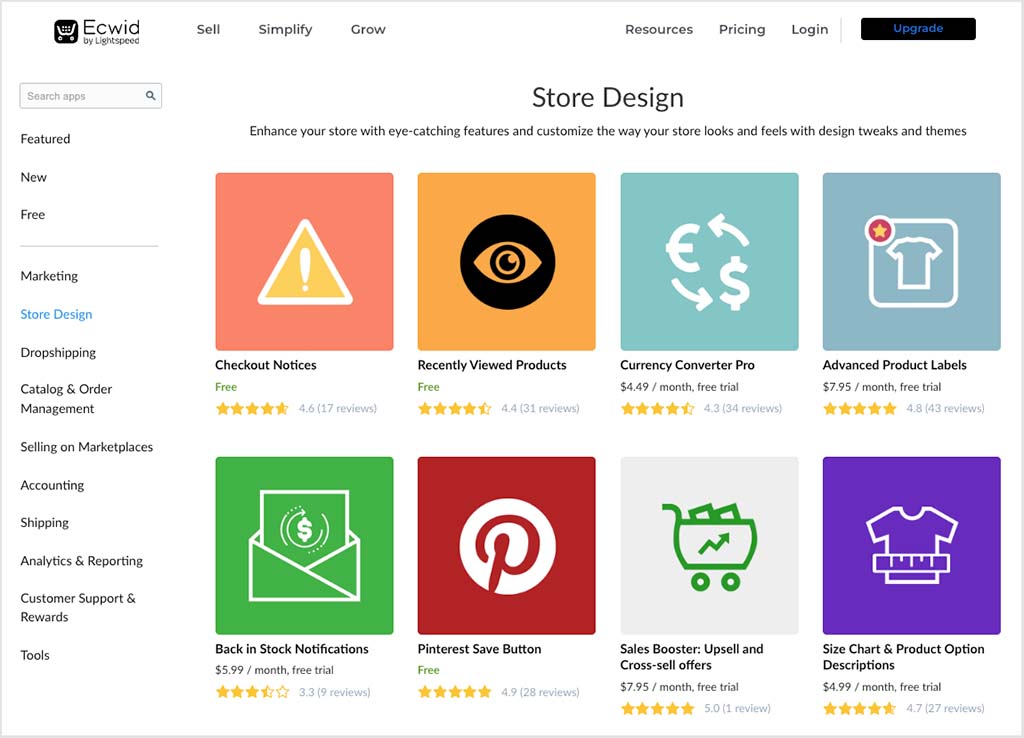Click the '4.8 (43 reviews)' text
This screenshot has width=1024, height=738.
945,409
